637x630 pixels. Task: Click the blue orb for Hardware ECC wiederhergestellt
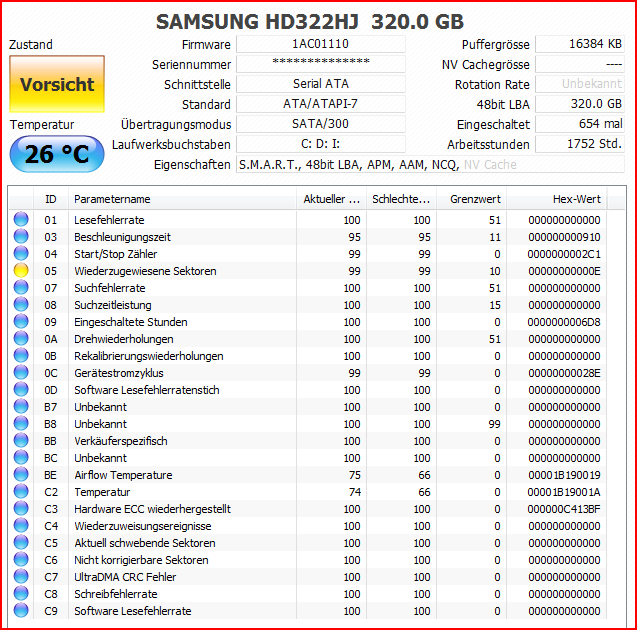tap(21, 509)
